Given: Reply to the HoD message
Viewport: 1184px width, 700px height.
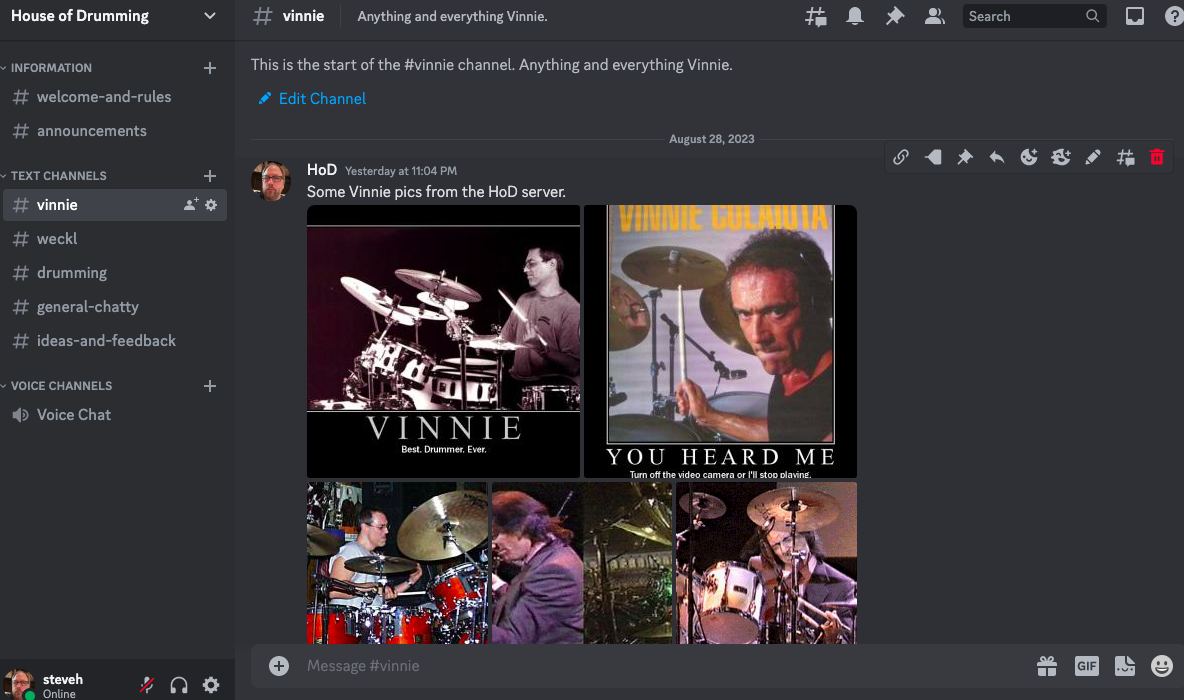Looking at the screenshot, I should click(x=997, y=157).
